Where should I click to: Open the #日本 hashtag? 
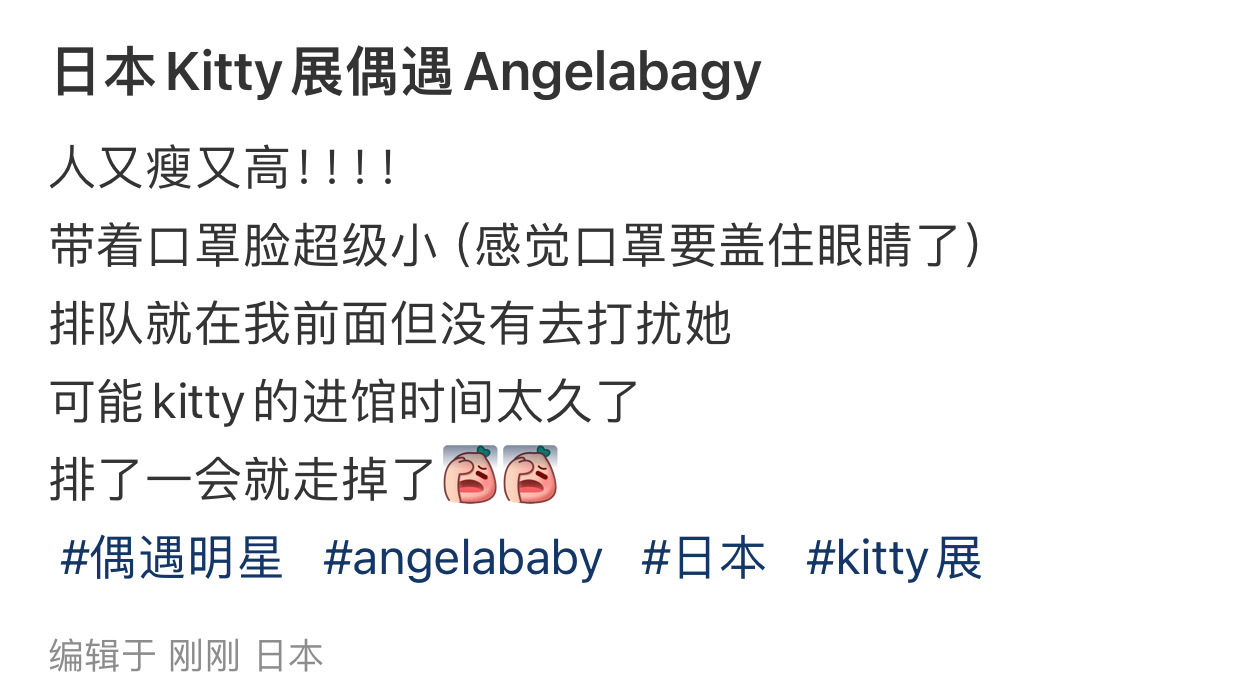[704, 558]
